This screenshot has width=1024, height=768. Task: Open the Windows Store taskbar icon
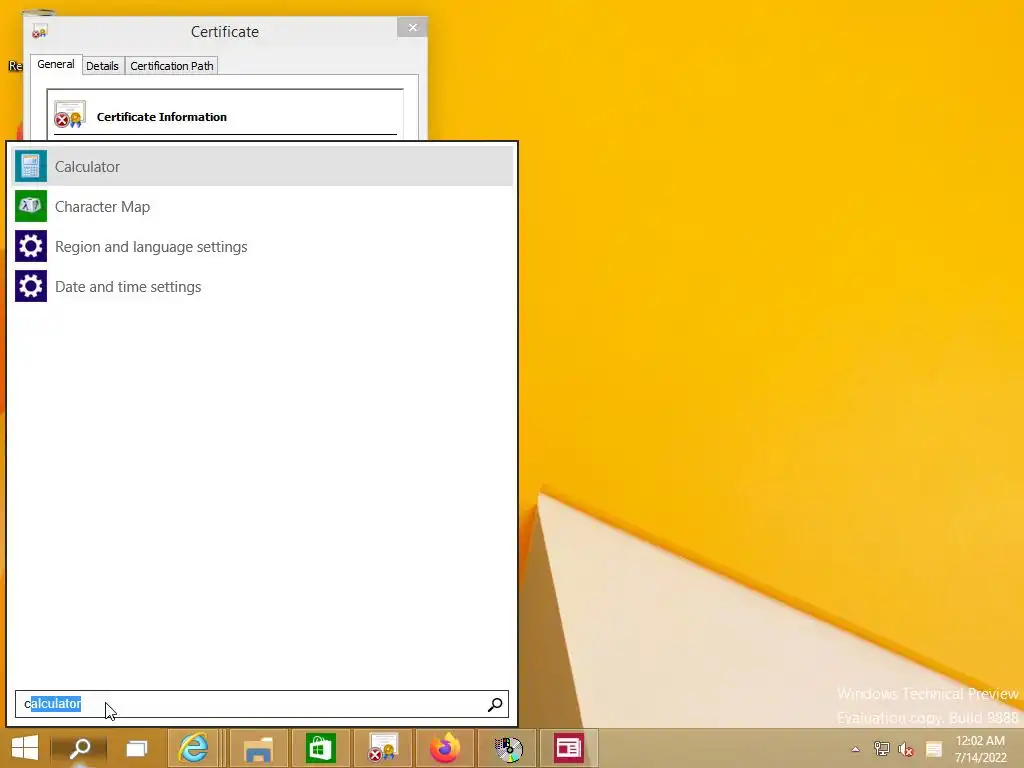[x=320, y=748]
